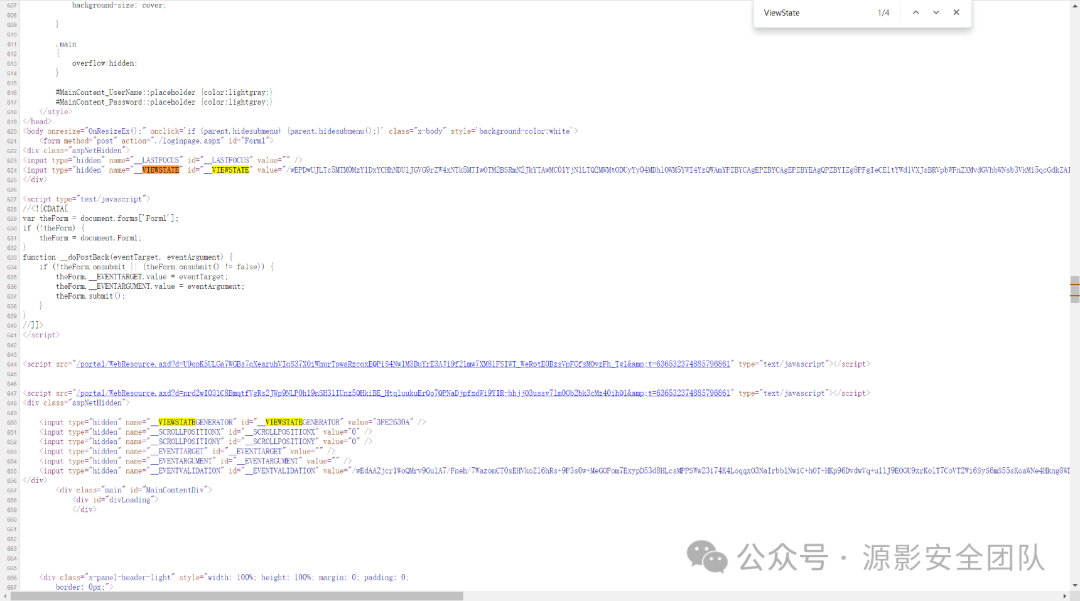Click theForm.__EVENTTARGET.value assignment line
Viewport: 1080px width, 601px height.
coord(142,277)
